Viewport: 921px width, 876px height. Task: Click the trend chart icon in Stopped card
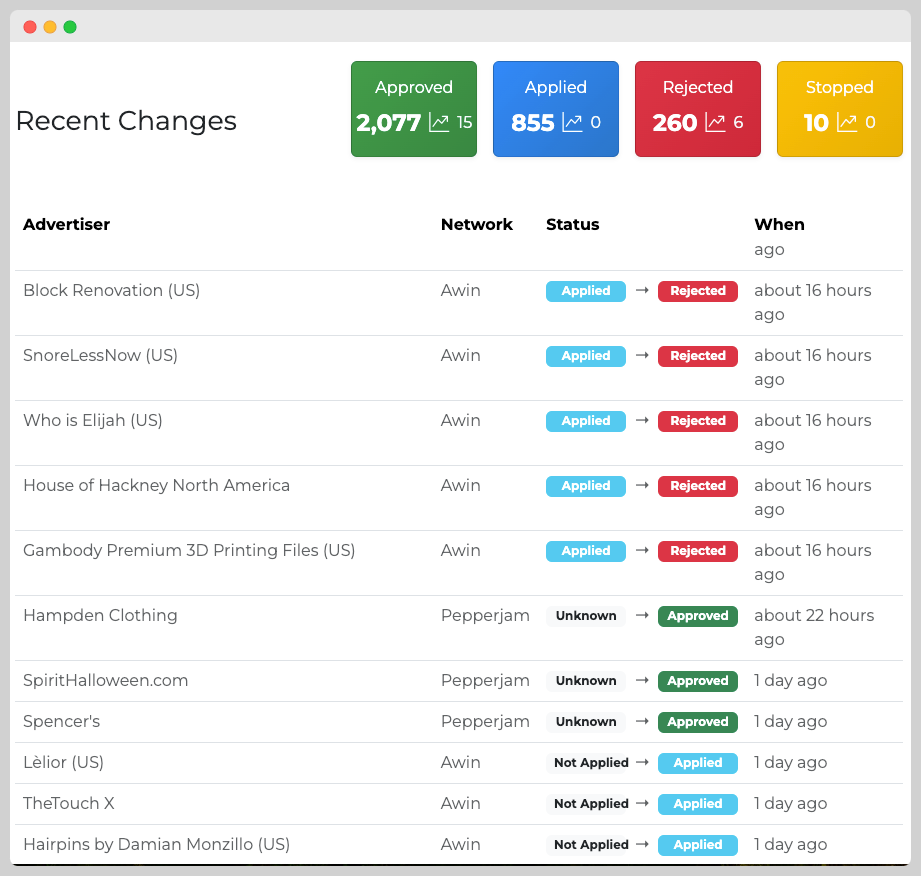point(847,123)
